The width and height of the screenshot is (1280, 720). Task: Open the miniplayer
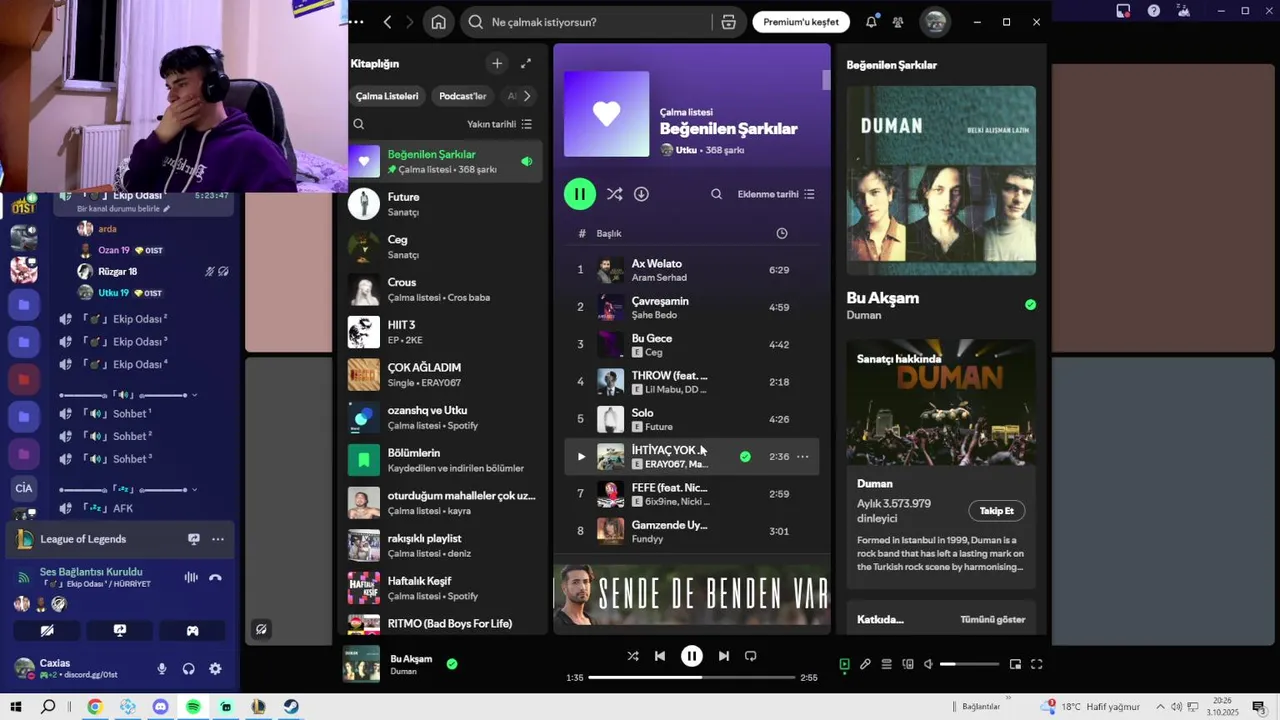(1015, 664)
